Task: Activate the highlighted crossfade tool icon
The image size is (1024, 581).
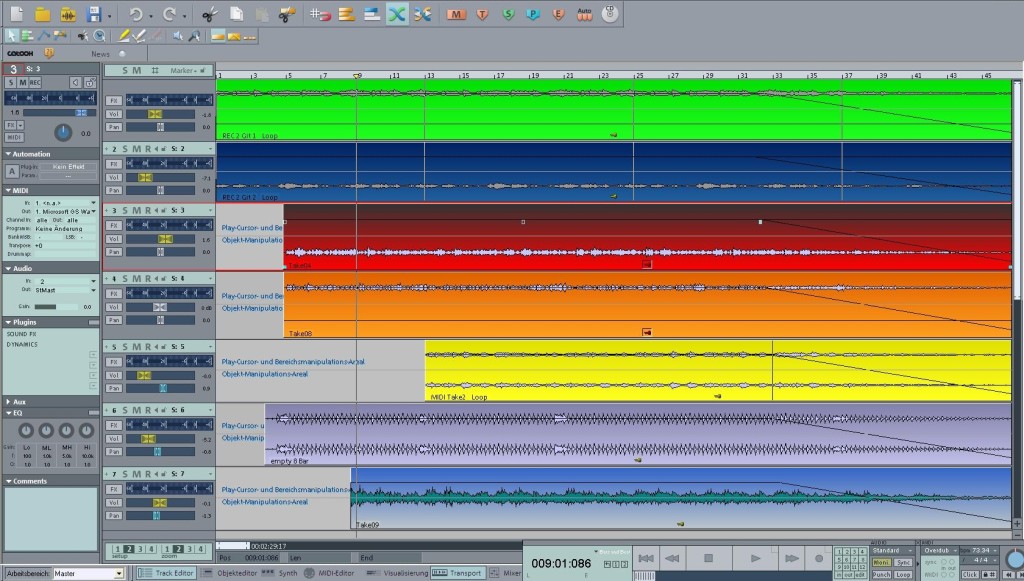Action: (x=397, y=14)
